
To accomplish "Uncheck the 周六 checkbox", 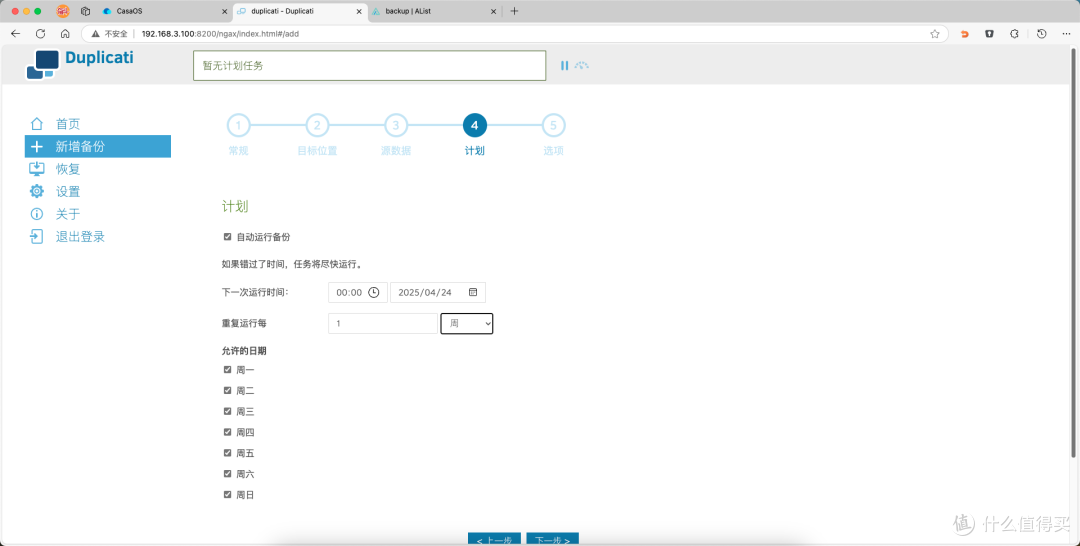I will click(227, 474).
